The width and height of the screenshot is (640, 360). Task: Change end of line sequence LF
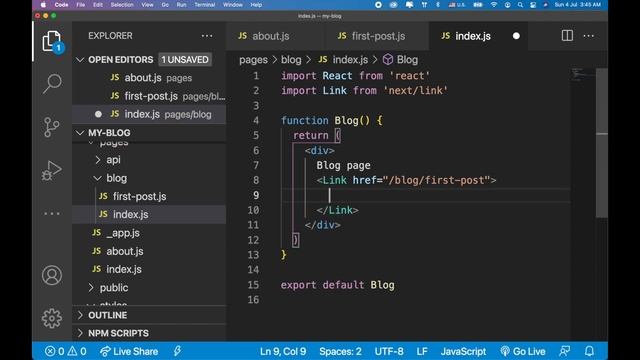click(x=422, y=351)
